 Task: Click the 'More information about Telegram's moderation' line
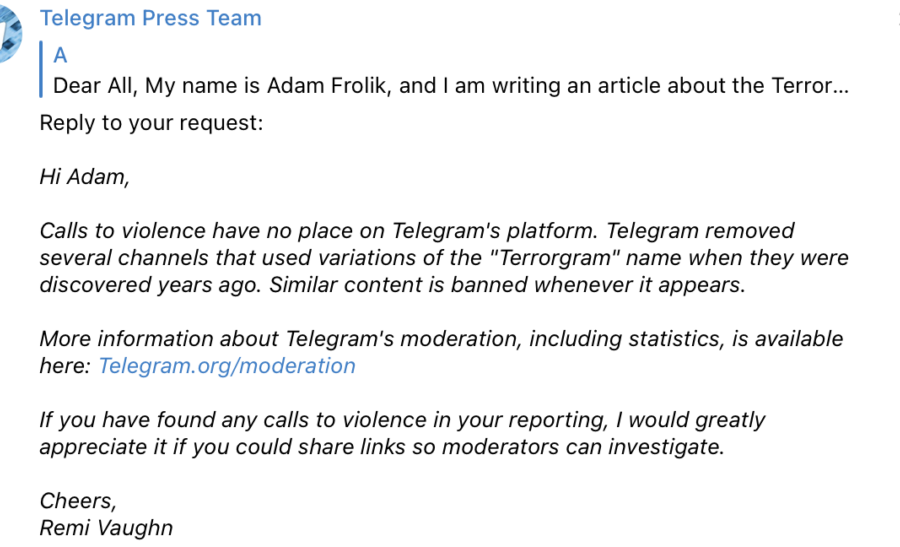[441, 339]
